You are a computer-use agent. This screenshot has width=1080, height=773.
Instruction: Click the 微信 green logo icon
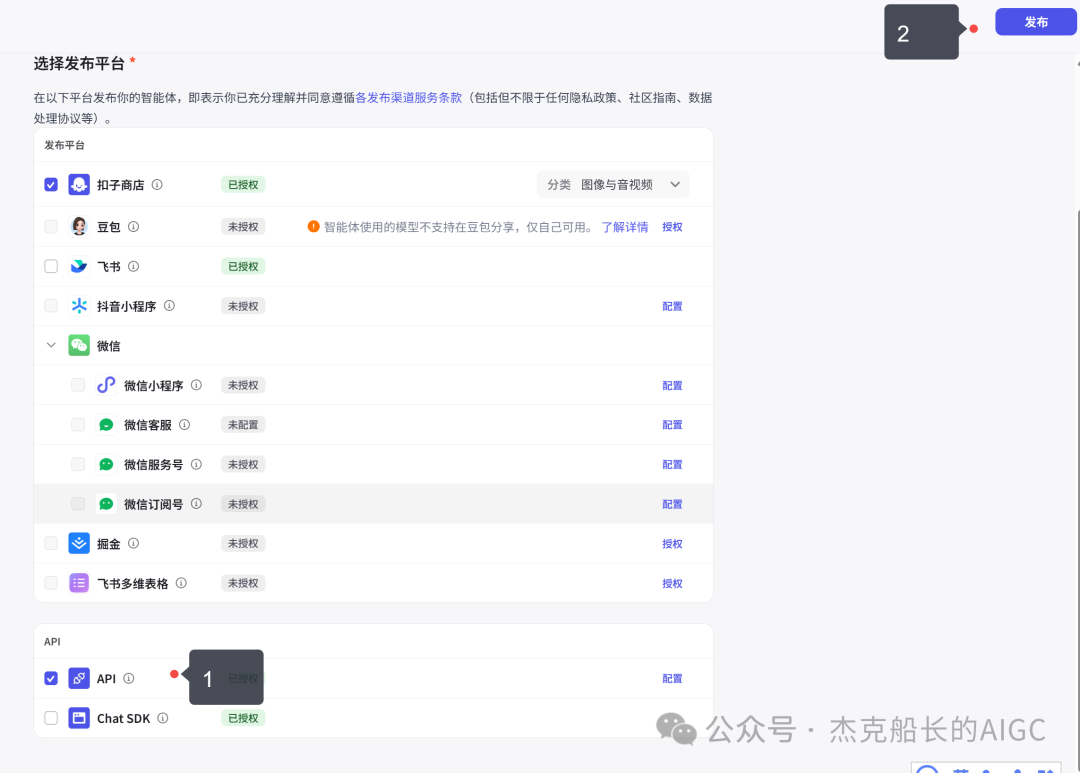pos(79,345)
